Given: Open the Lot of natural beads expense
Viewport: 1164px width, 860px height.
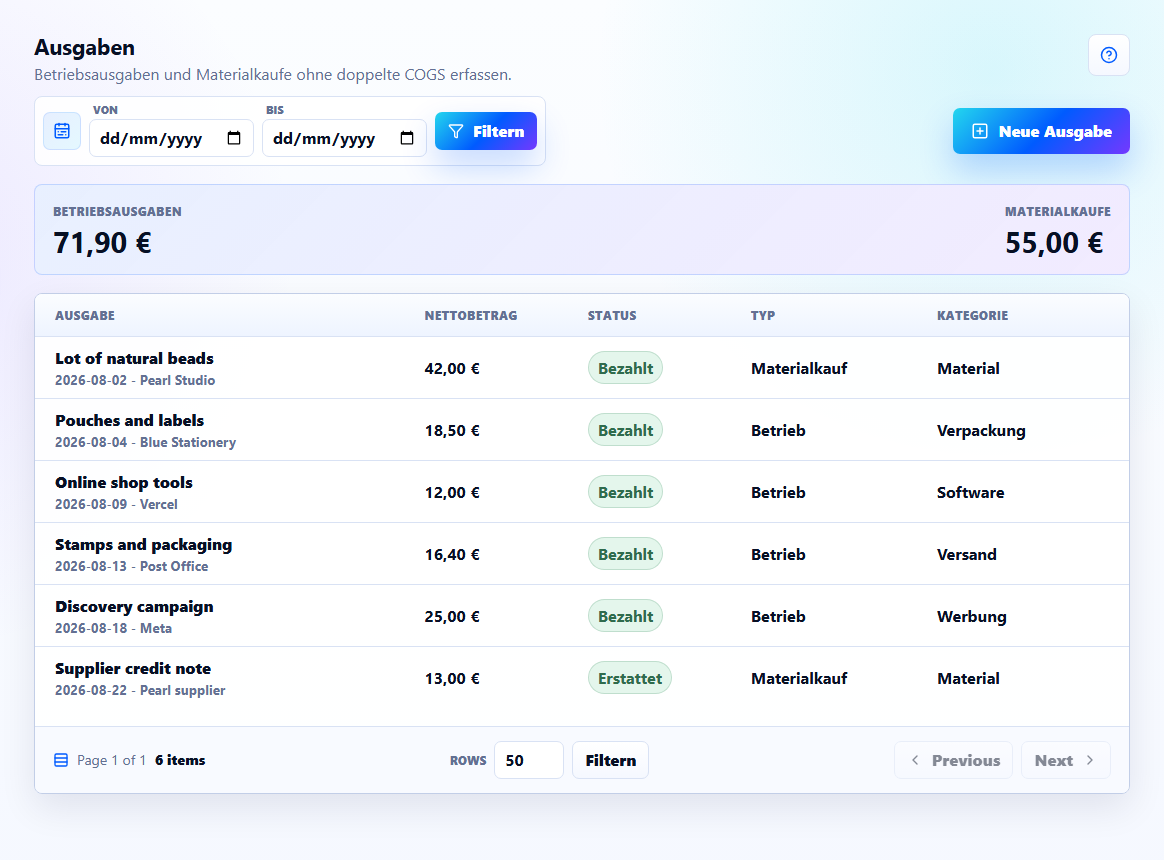Looking at the screenshot, I should 134,359.
